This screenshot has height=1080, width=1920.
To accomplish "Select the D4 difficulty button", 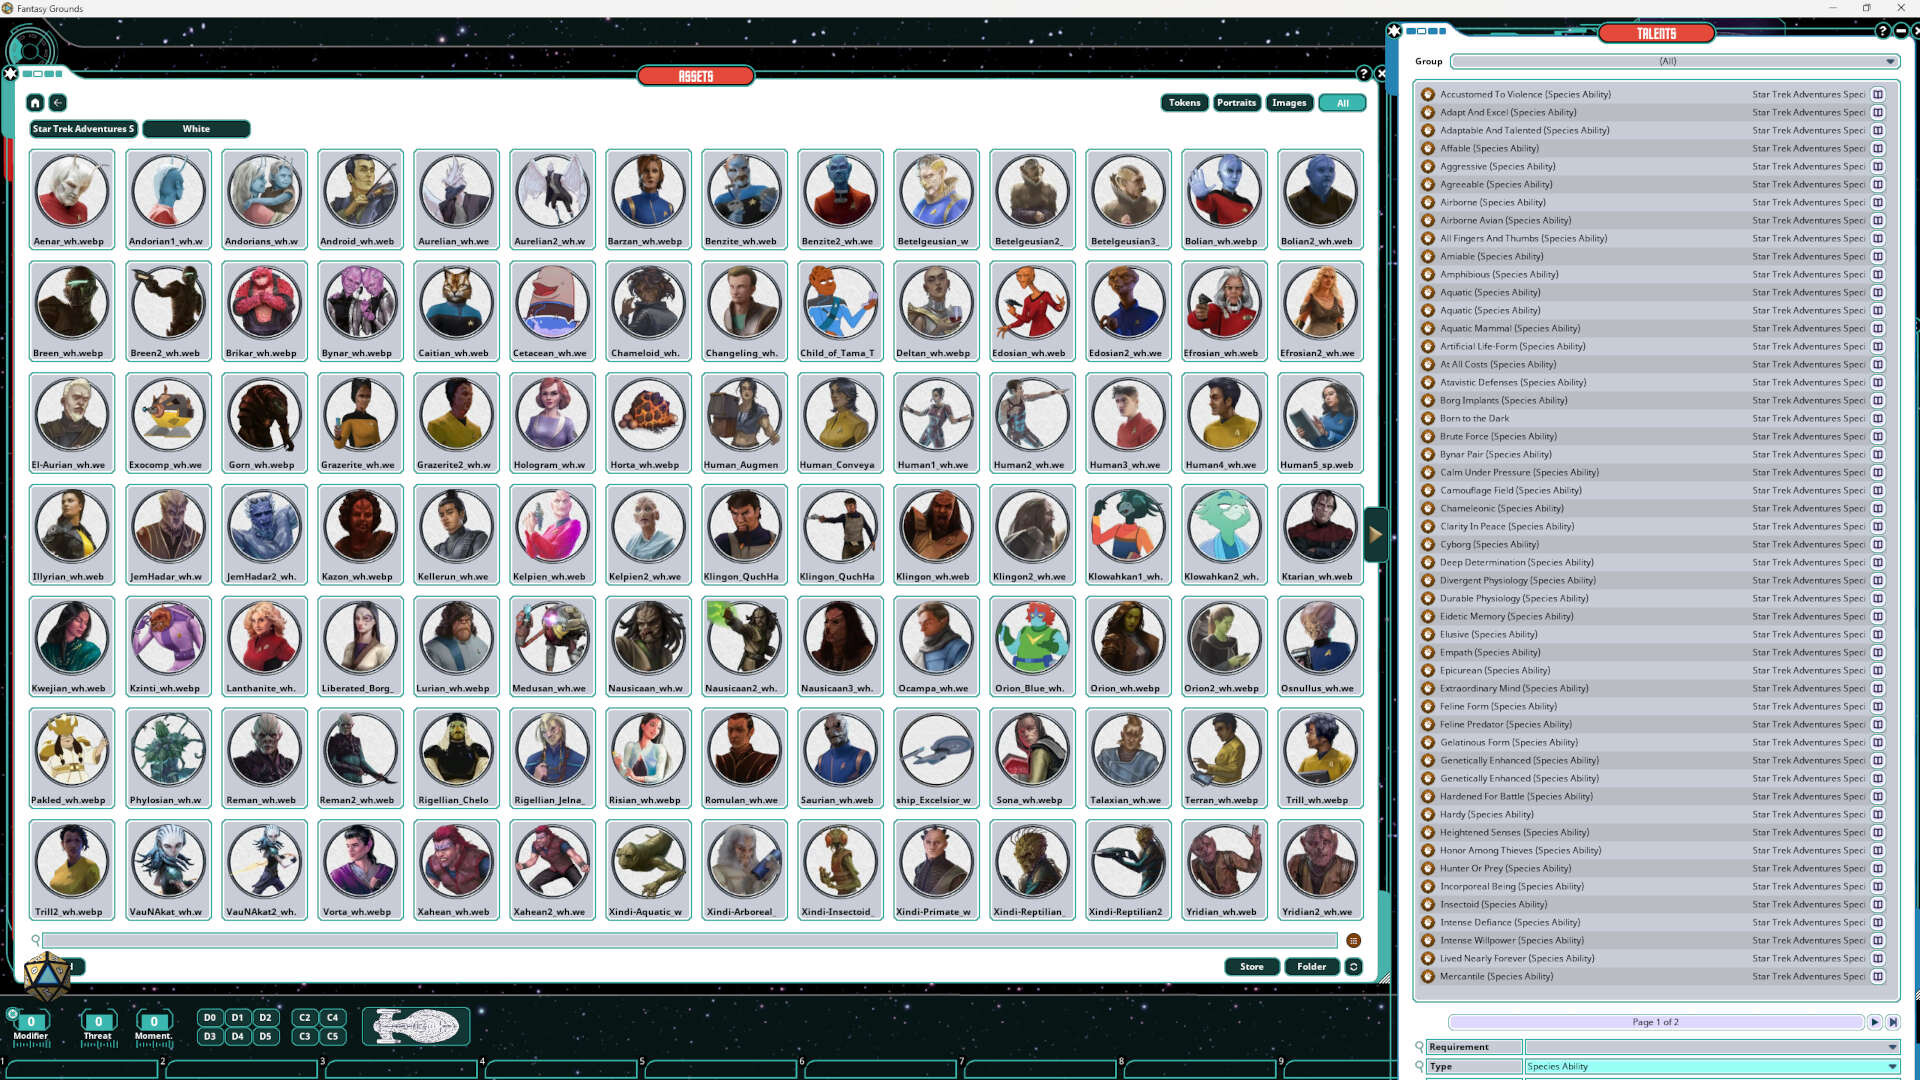I will (238, 1037).
